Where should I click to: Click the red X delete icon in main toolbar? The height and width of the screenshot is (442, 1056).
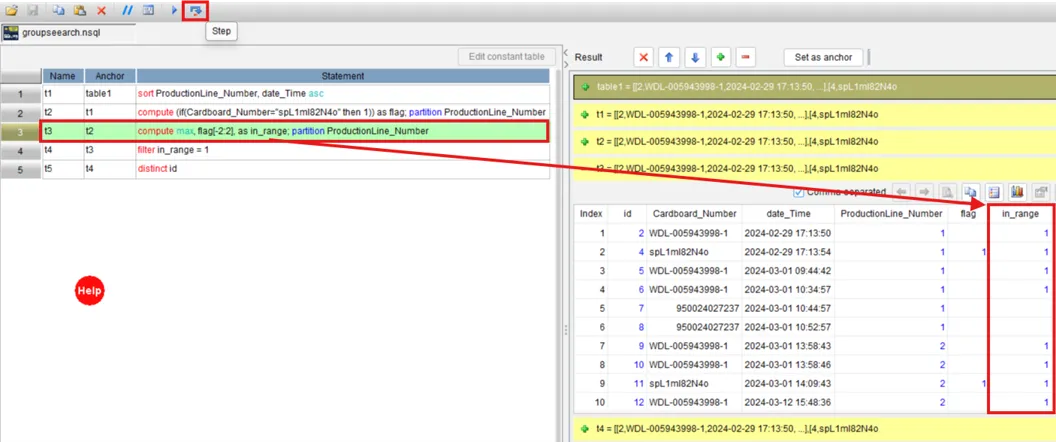[102, 10]
